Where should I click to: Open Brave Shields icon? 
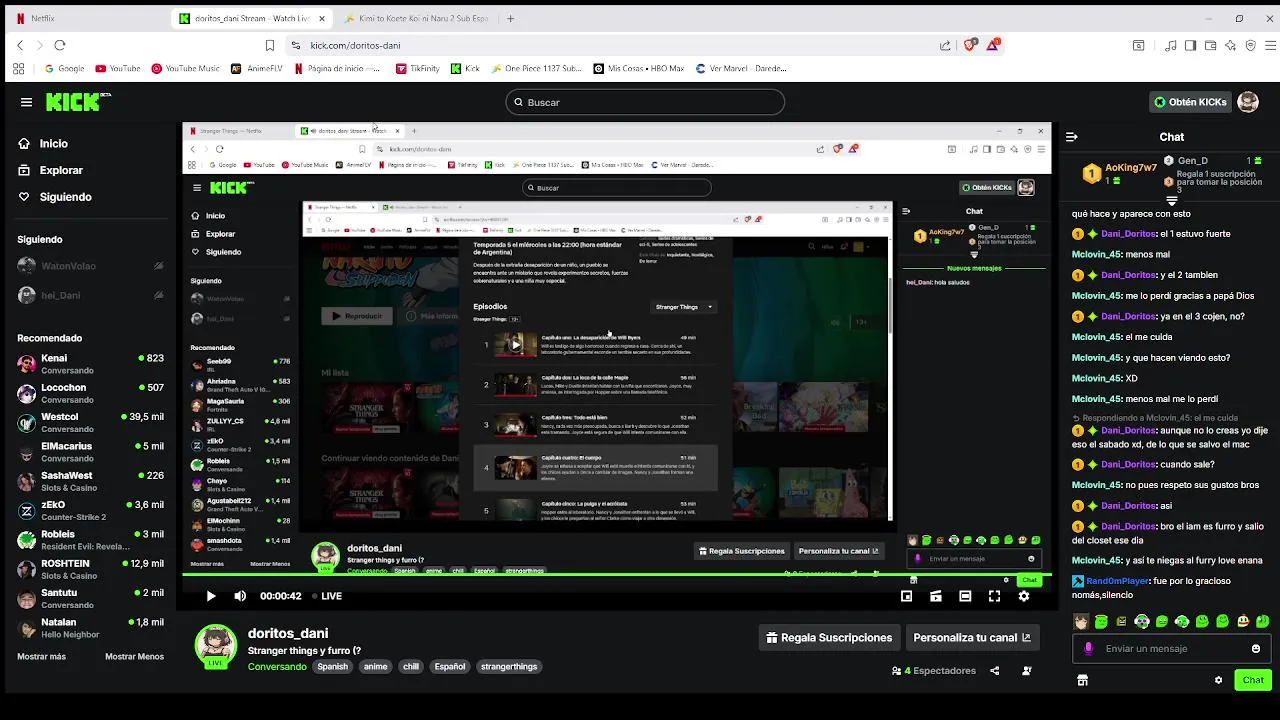pos(969,45)
